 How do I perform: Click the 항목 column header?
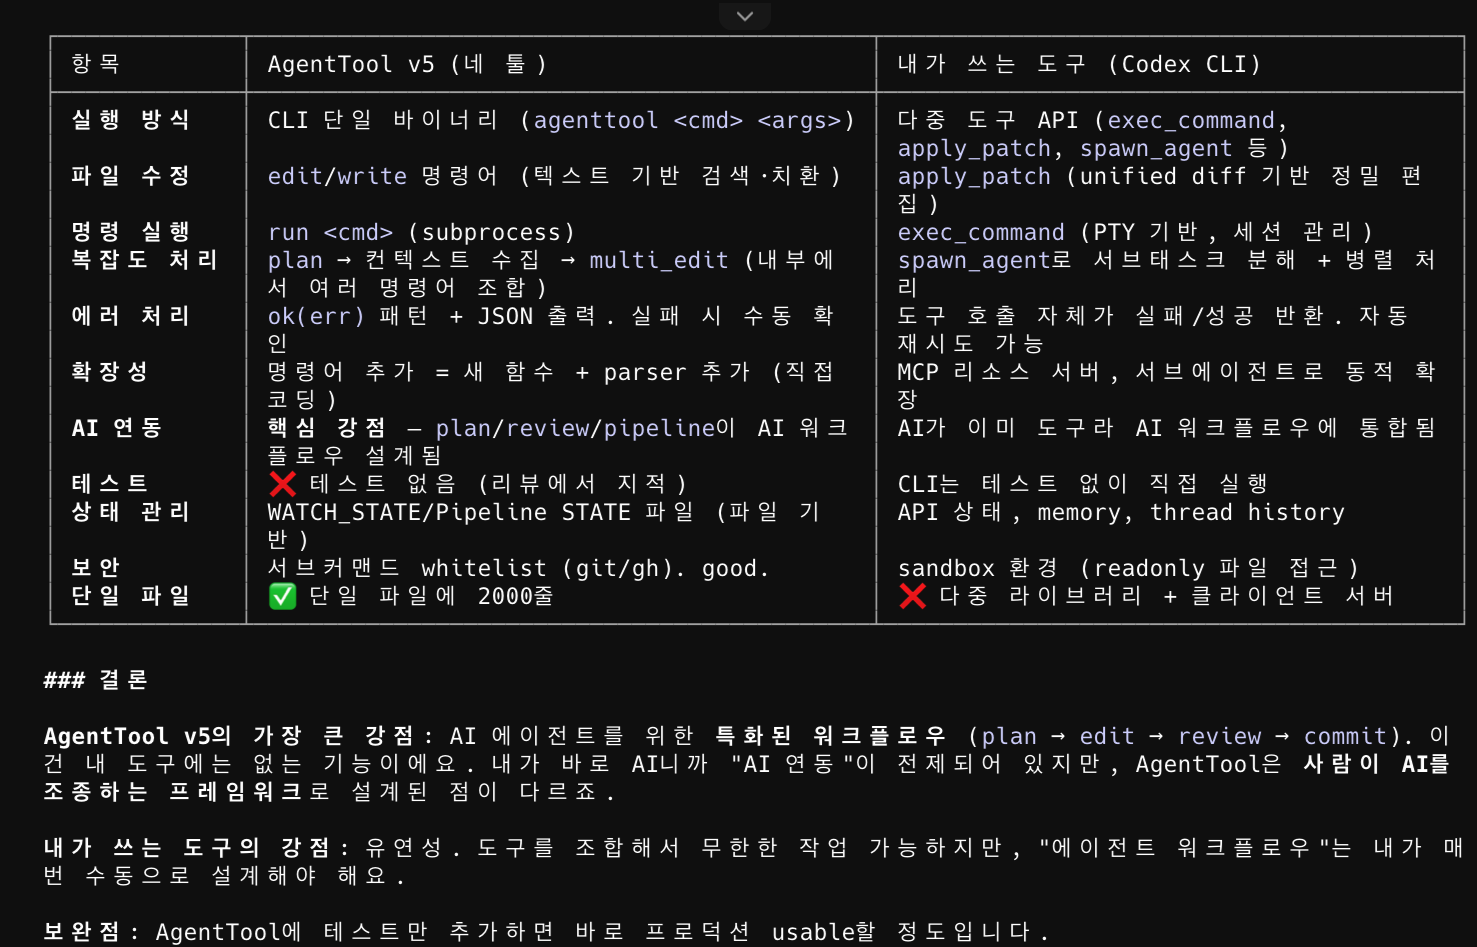pos(96,64)
